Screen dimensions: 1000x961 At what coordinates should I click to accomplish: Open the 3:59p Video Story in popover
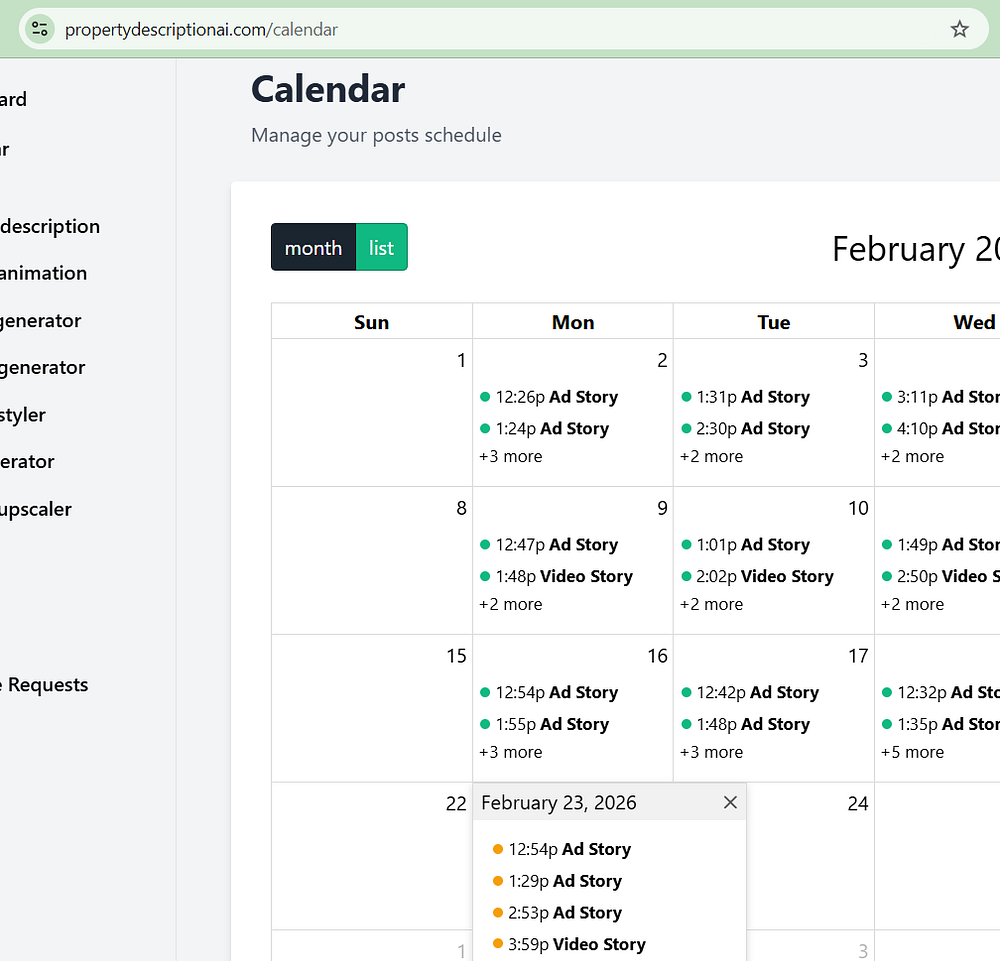pos(577,944)
